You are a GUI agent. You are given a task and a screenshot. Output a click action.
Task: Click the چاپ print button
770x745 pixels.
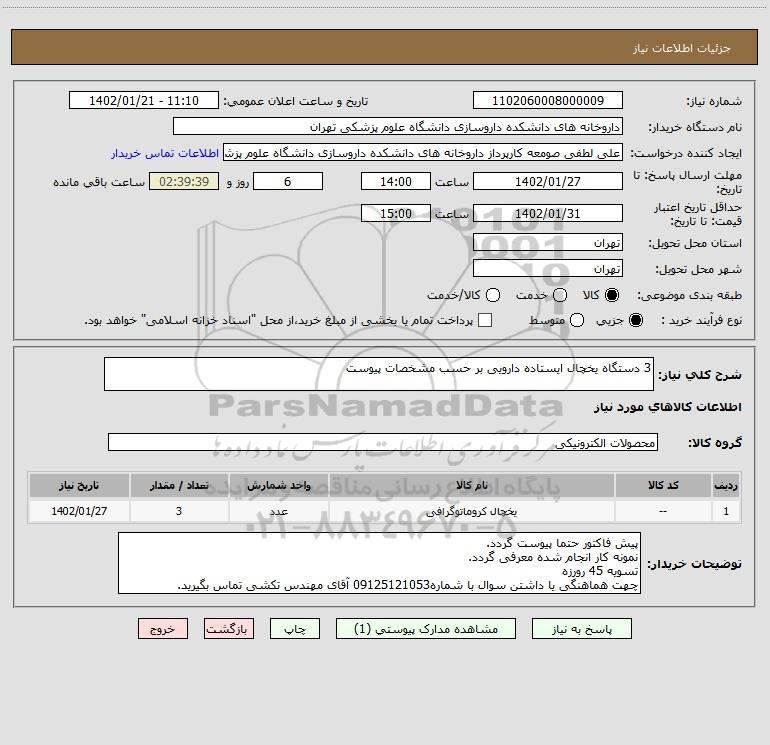295,629
